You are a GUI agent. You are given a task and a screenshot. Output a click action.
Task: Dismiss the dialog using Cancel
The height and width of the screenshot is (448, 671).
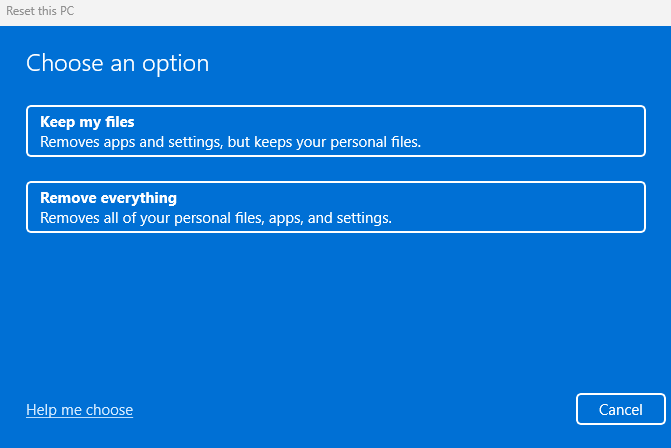coord(620,410)
